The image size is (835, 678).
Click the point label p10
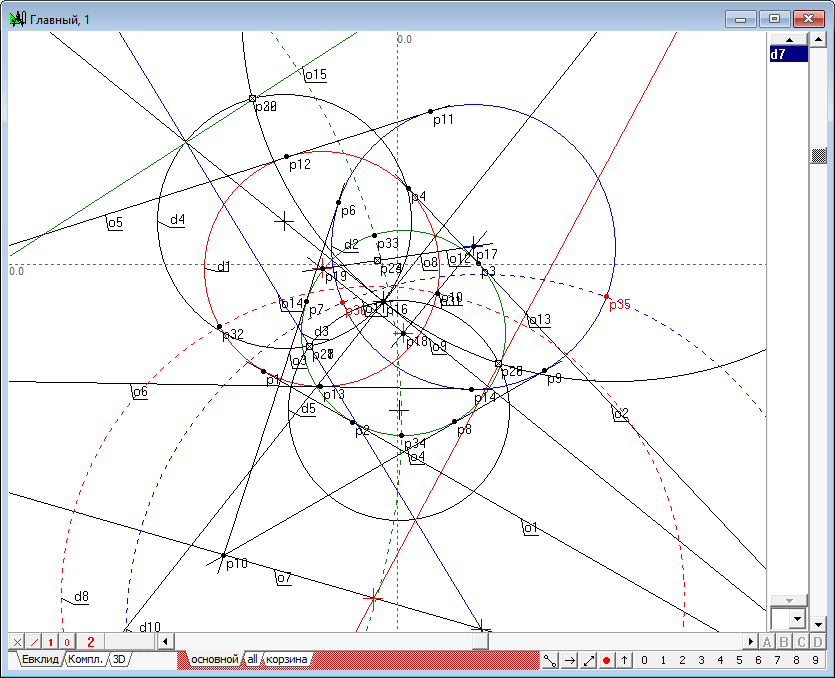coord(236,563)
